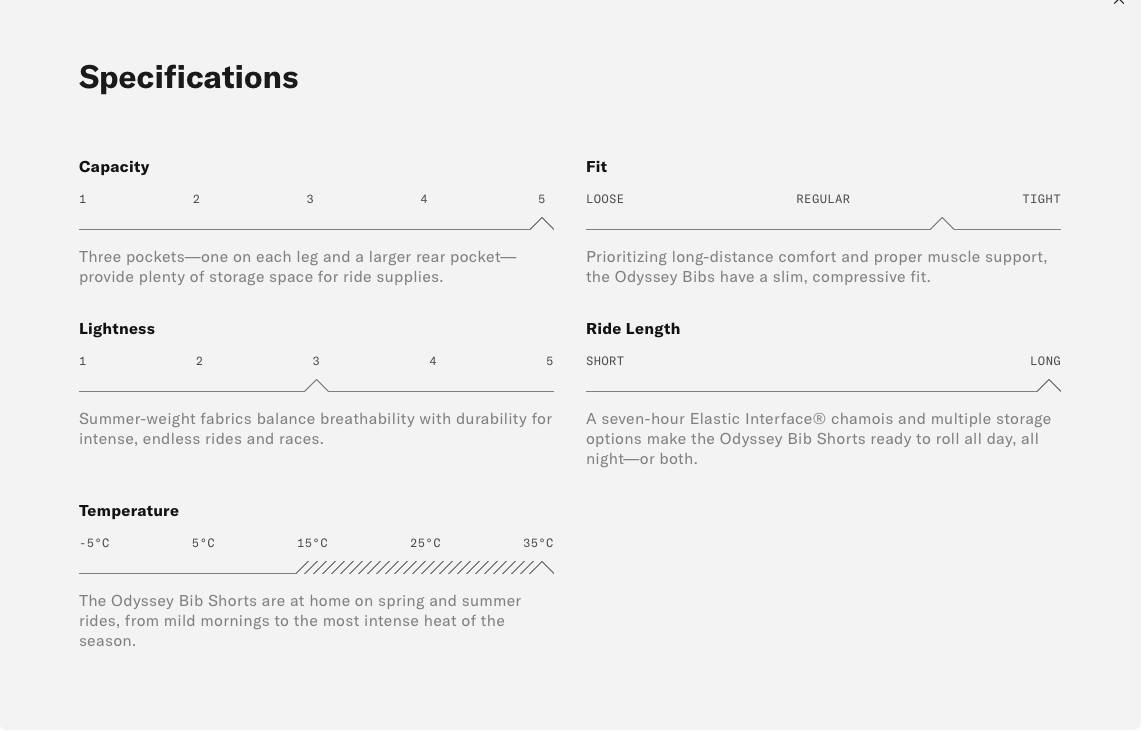The height and width of the screenshot is (731, 1144).
Task: Select the LOOSE label on Fit scale
Action: (605, 199)
